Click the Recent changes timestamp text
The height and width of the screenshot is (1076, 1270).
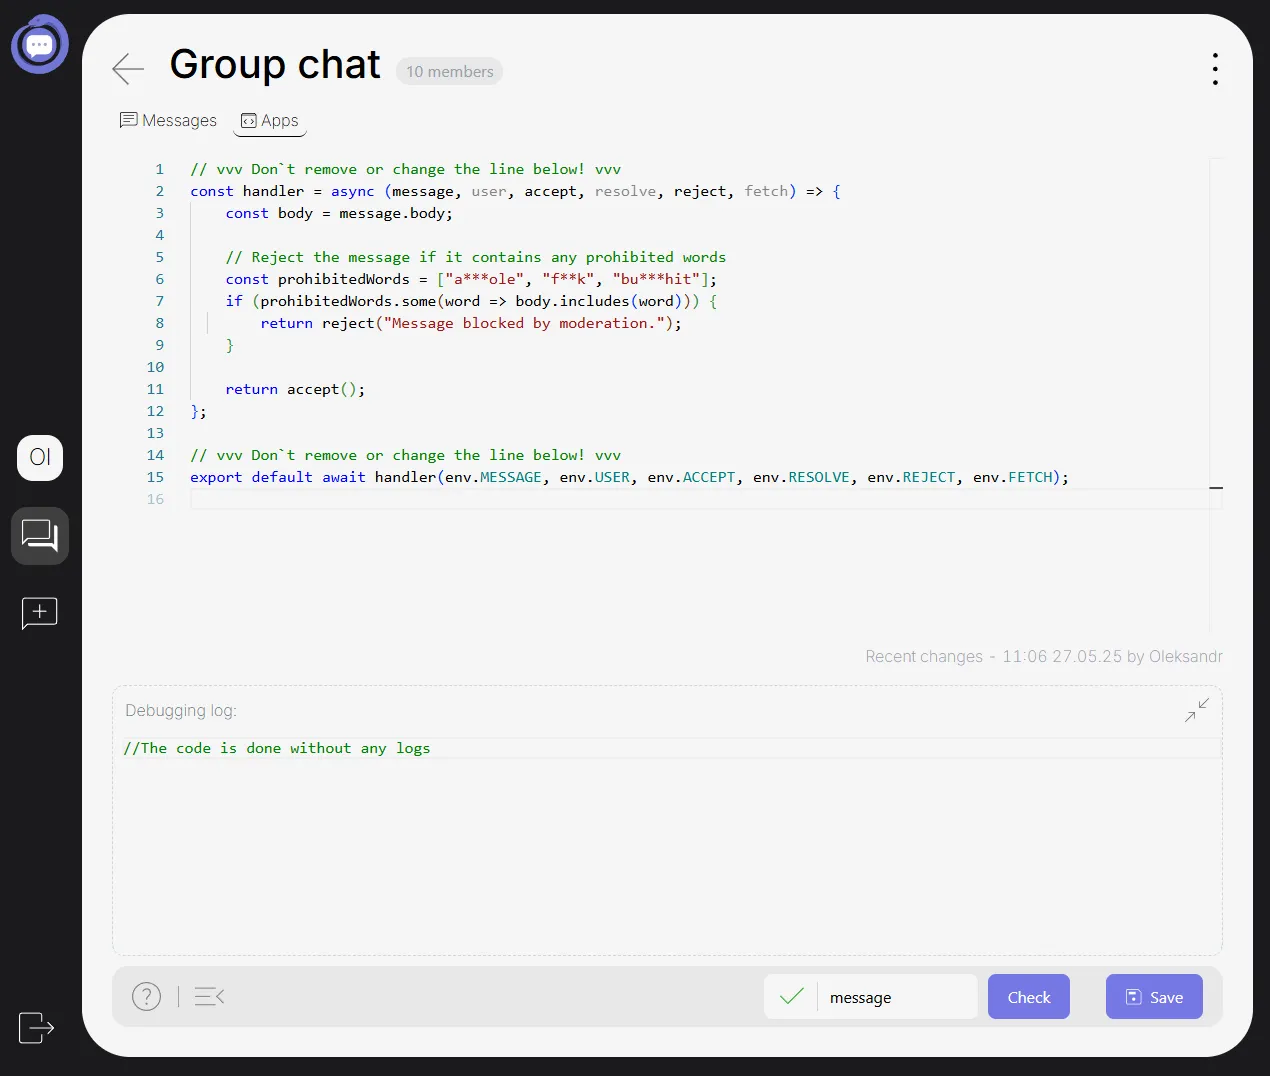click(1043, 656)
